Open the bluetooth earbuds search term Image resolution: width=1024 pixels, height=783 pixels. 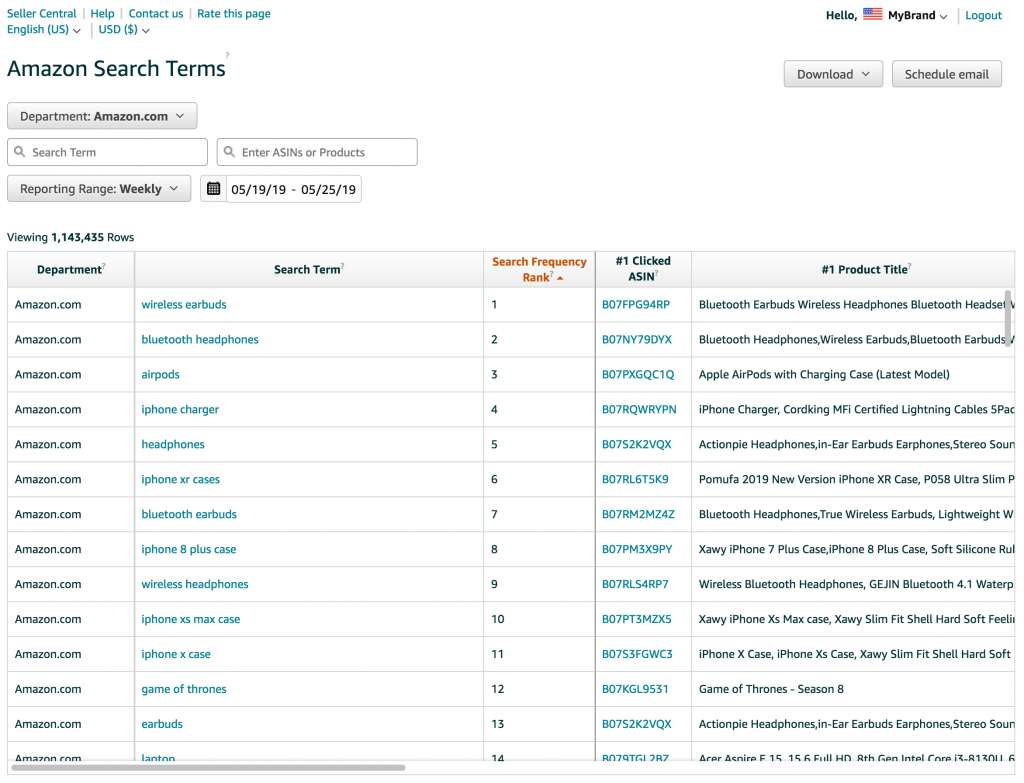click(x=189, y=514)
